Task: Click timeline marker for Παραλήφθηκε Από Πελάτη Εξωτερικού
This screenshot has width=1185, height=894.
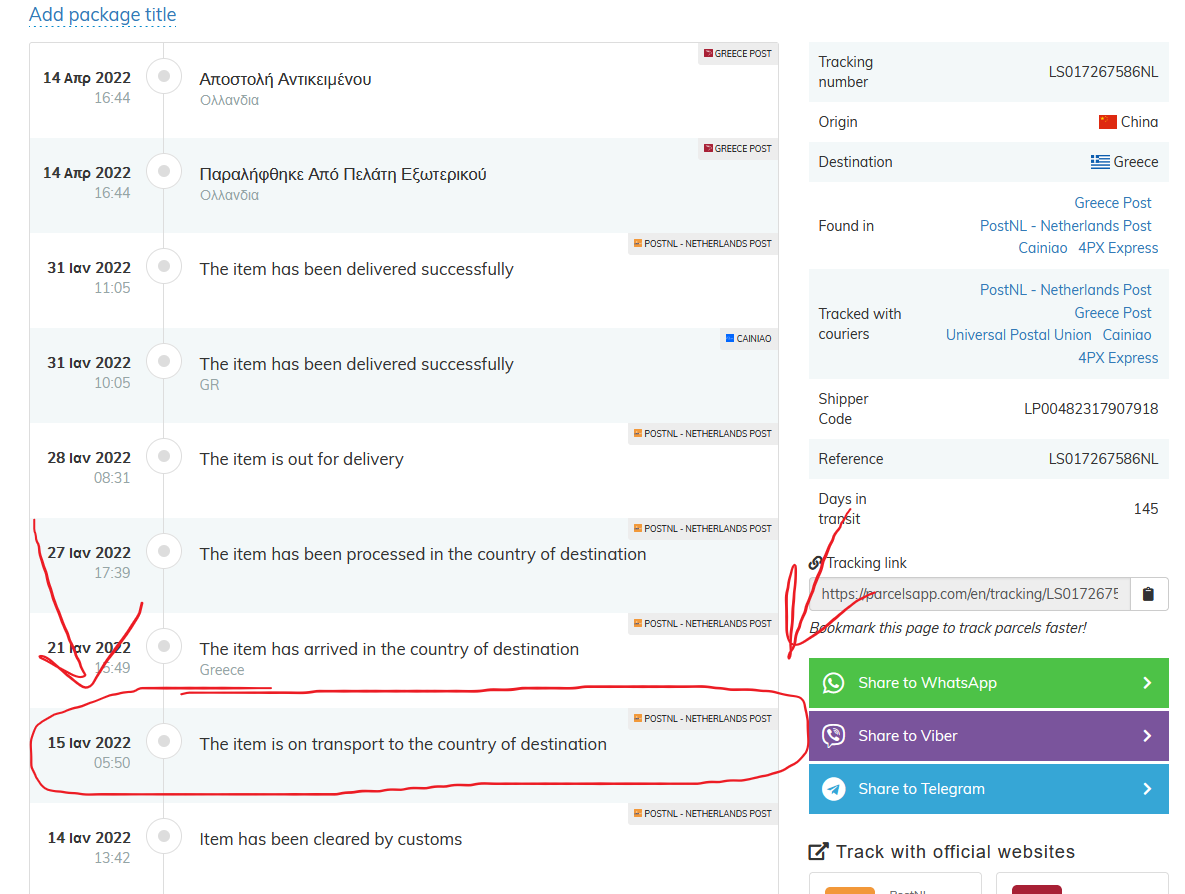Action: pos(164,172)
